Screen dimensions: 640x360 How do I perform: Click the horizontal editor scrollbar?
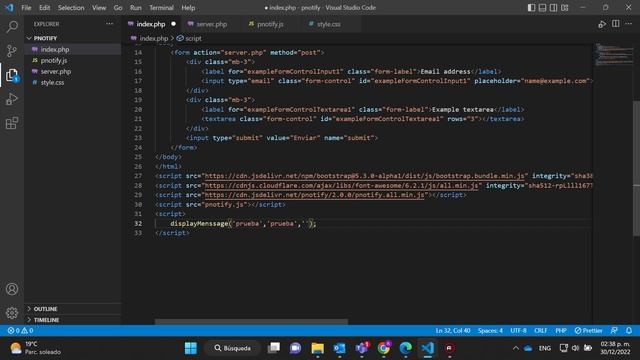pyautogui.click(x=251, y=322)
